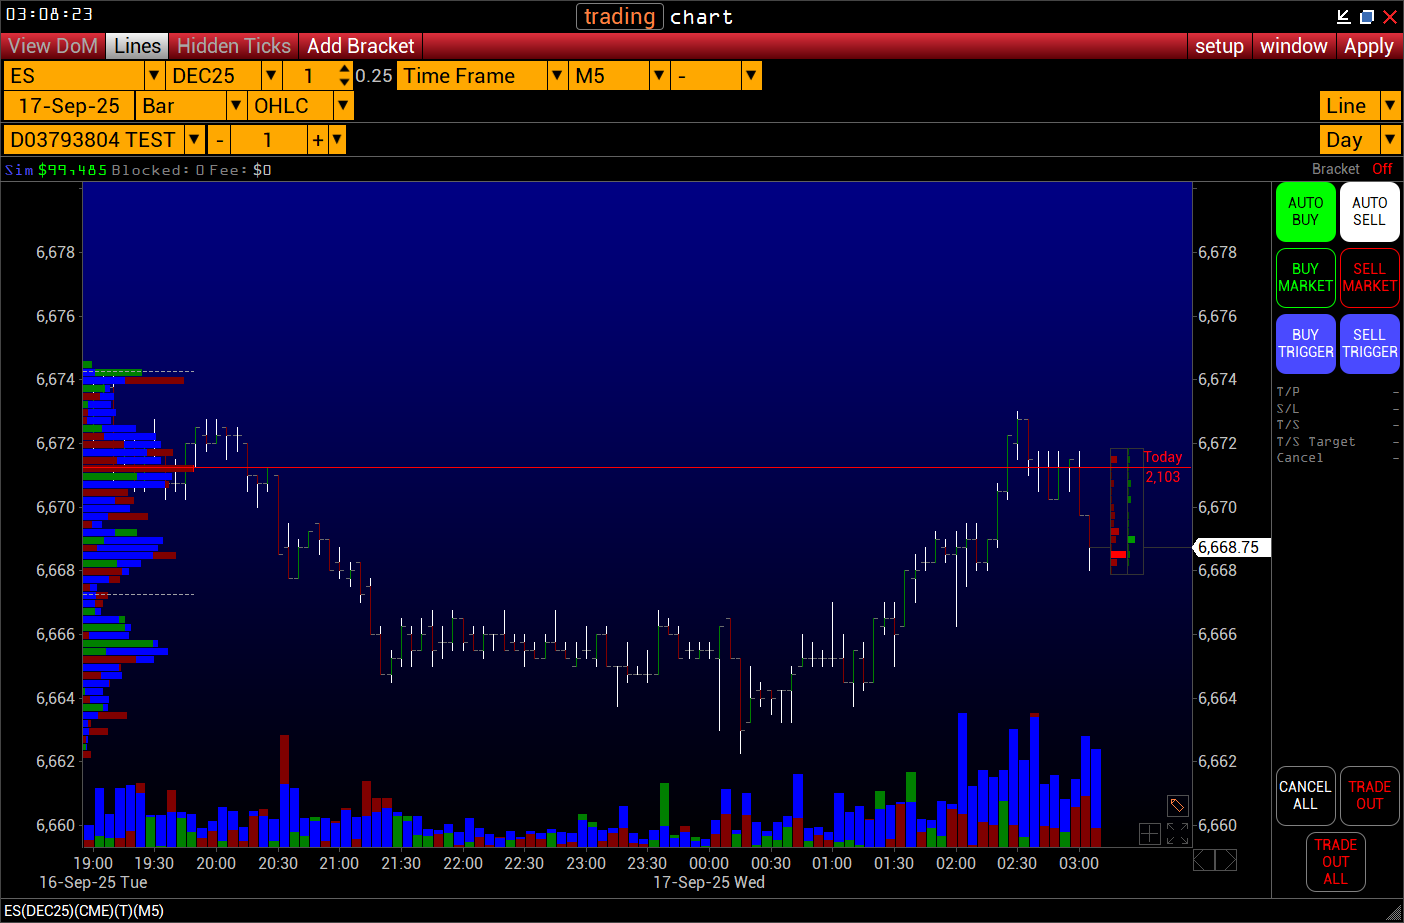The height and width of the screenshot is (923, 1404).
Task: Open the ES symbol dropdown
Action: coord(154,76)
